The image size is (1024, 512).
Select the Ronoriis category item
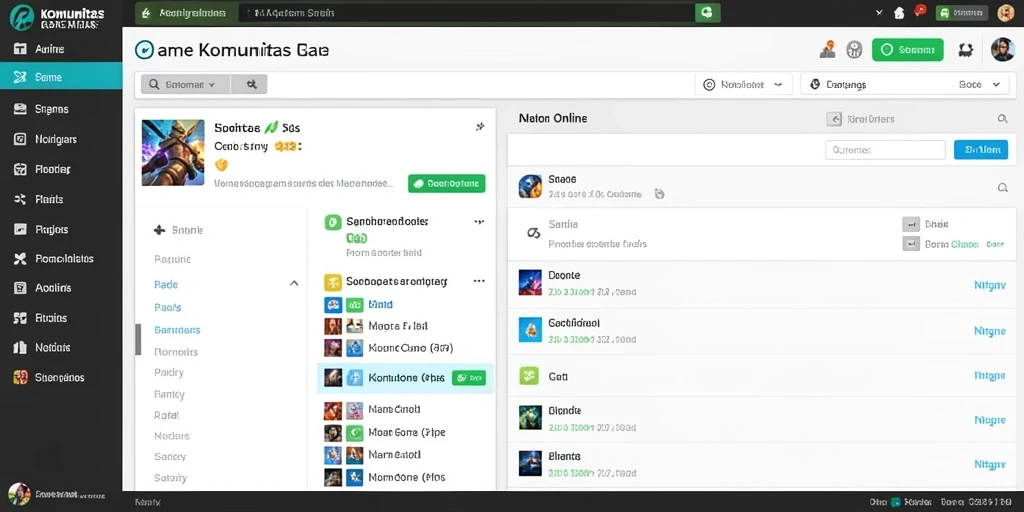[x=176, y=351]
